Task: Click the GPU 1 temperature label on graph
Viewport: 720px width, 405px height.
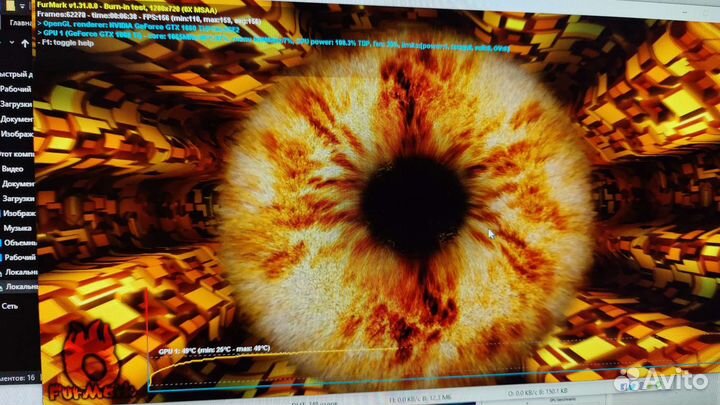Action: (x=214, y=350)
